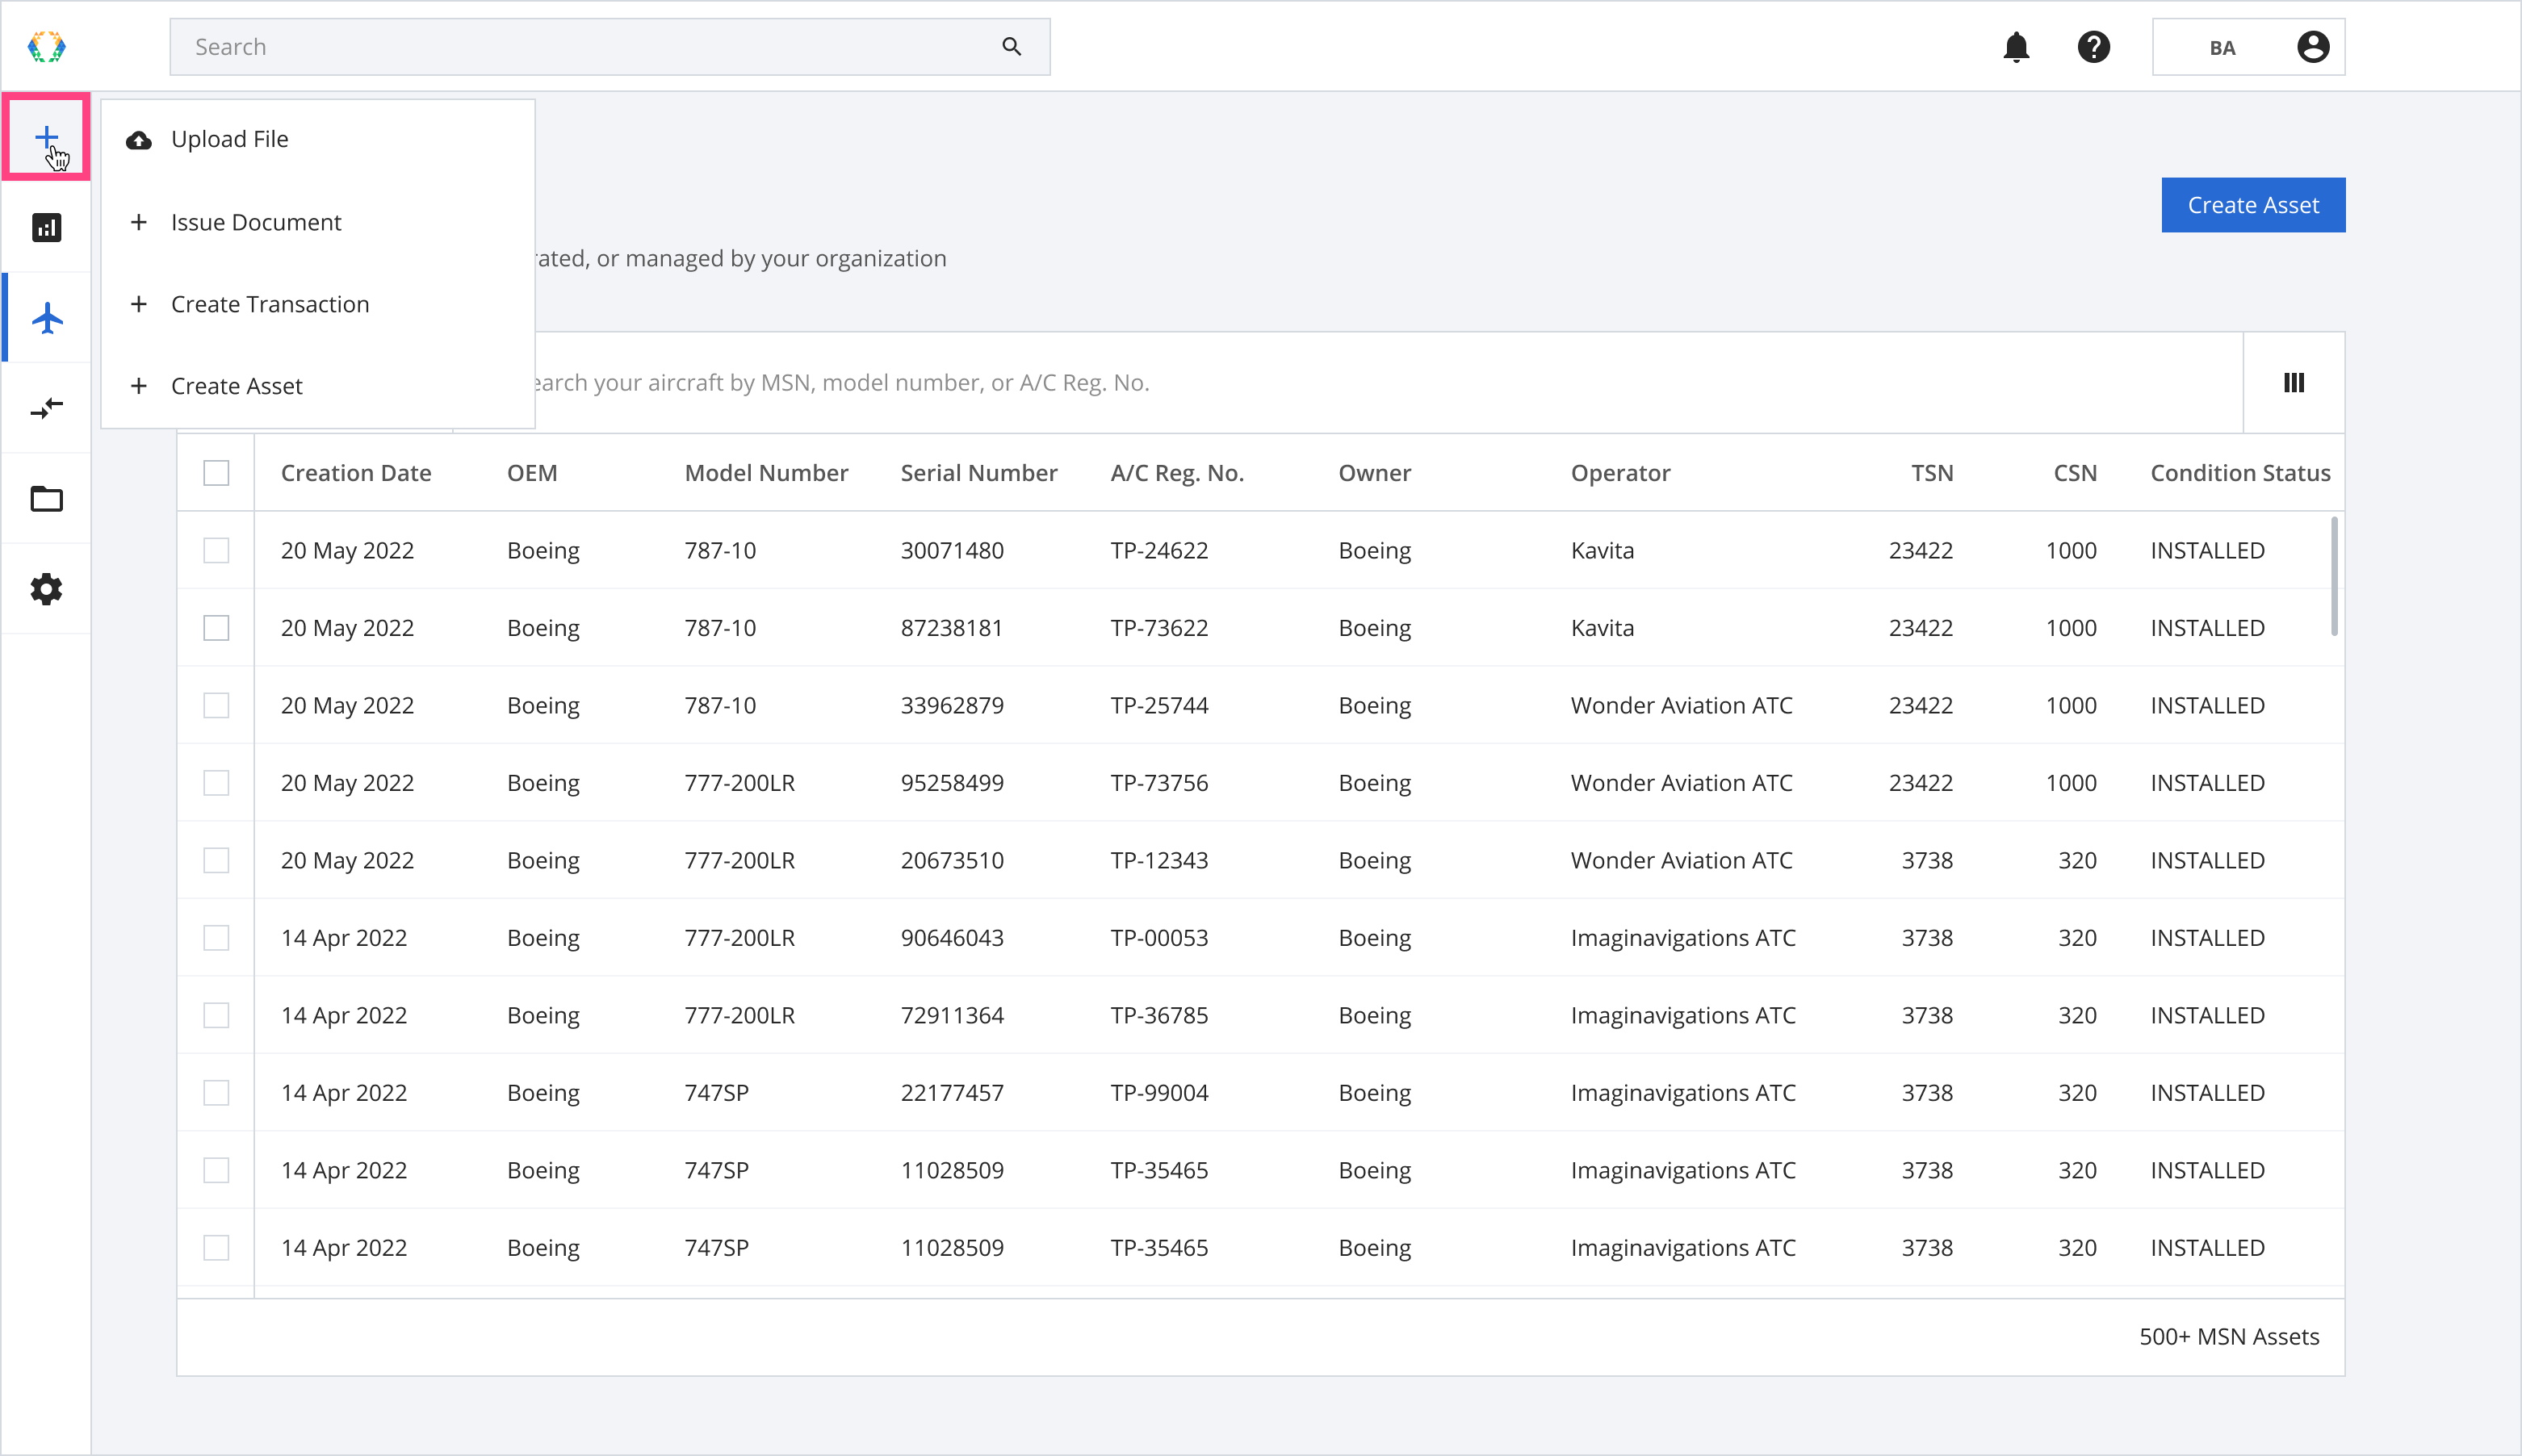Sort by TSN column header
The height and width of the screenshot is (1456, 2522).
tap(1931, 473)
